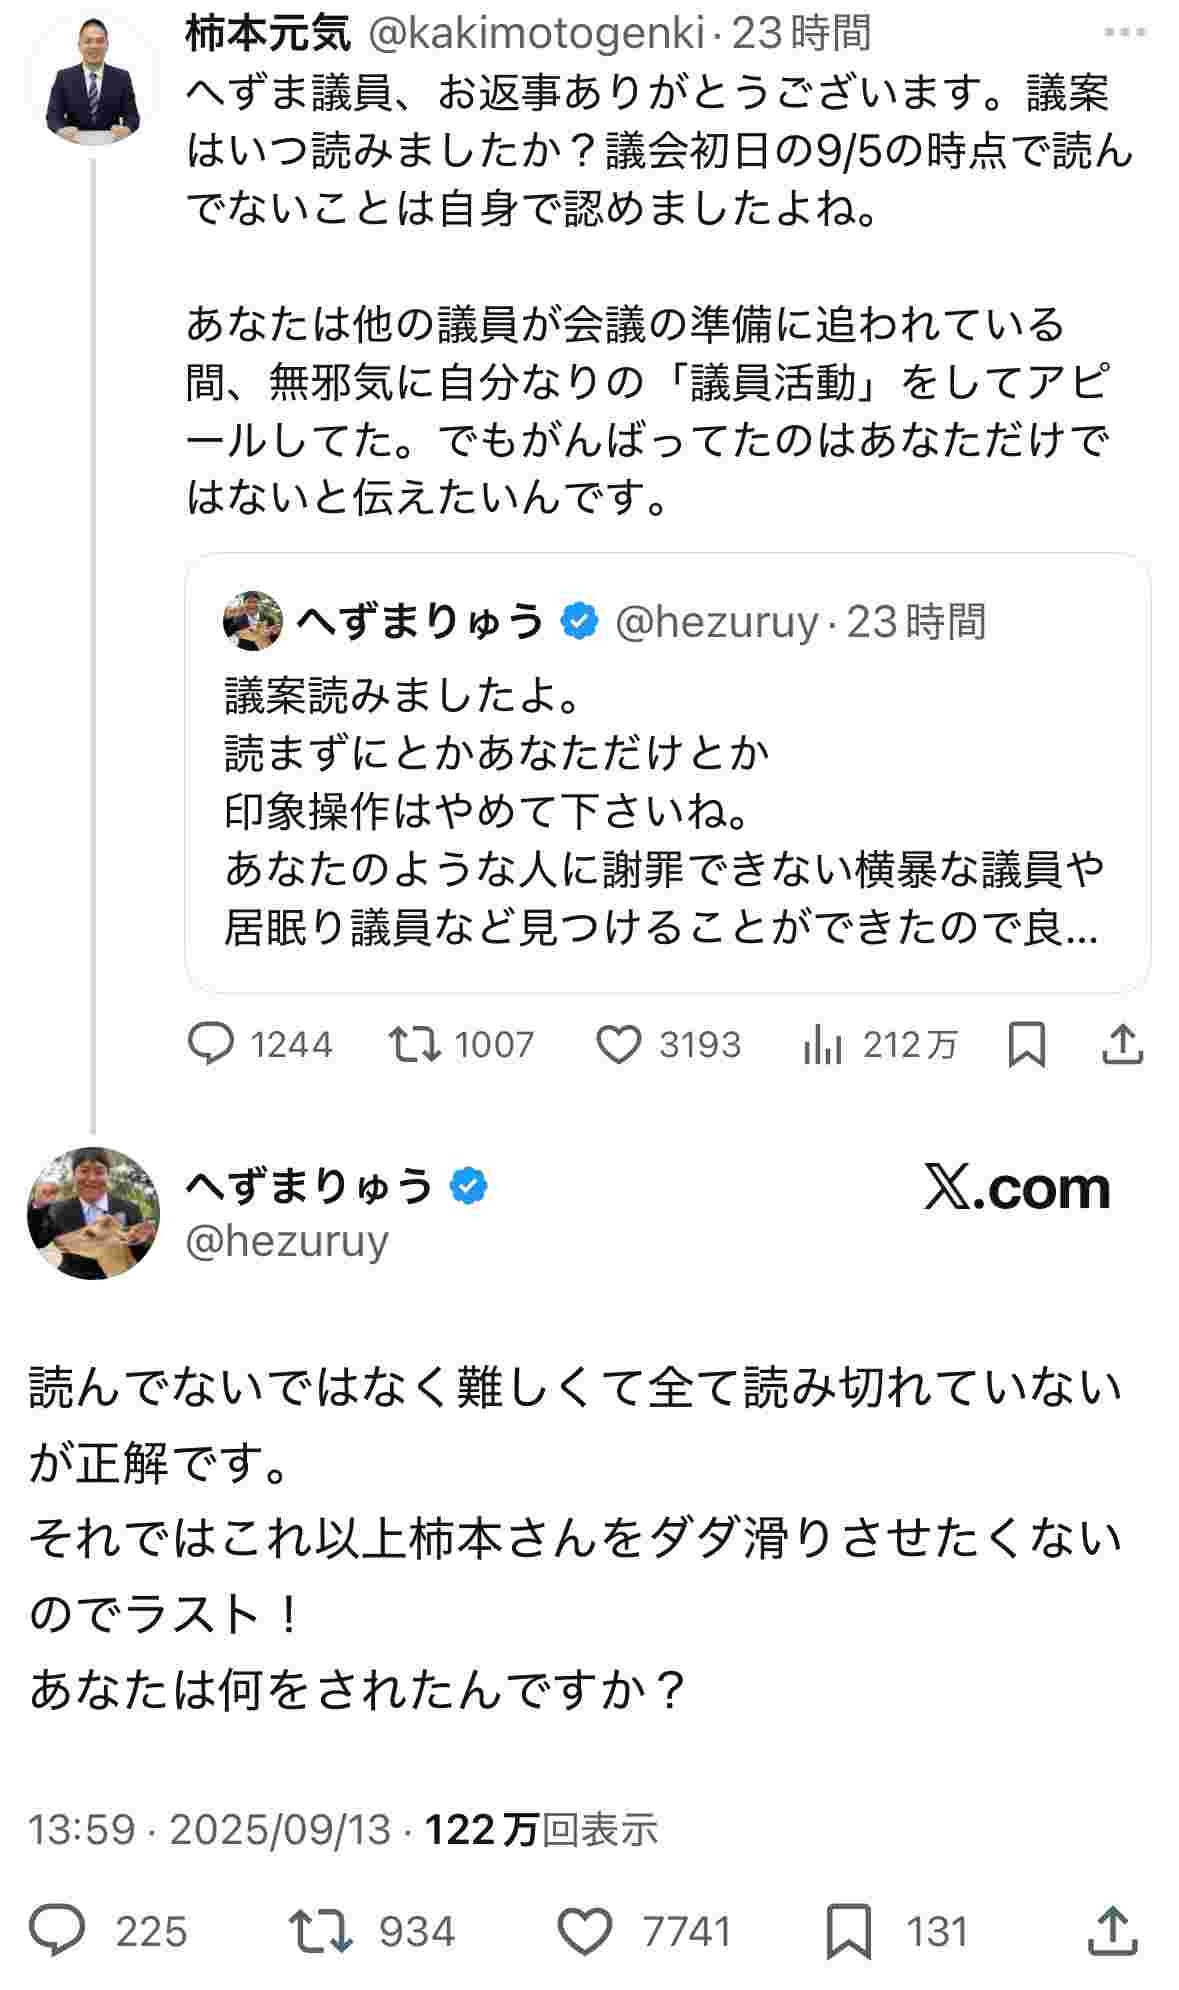This screenshot has width=1179, height=1990.
Task: Like the main tweet with 7741 likes
Action: point(585,1931)
